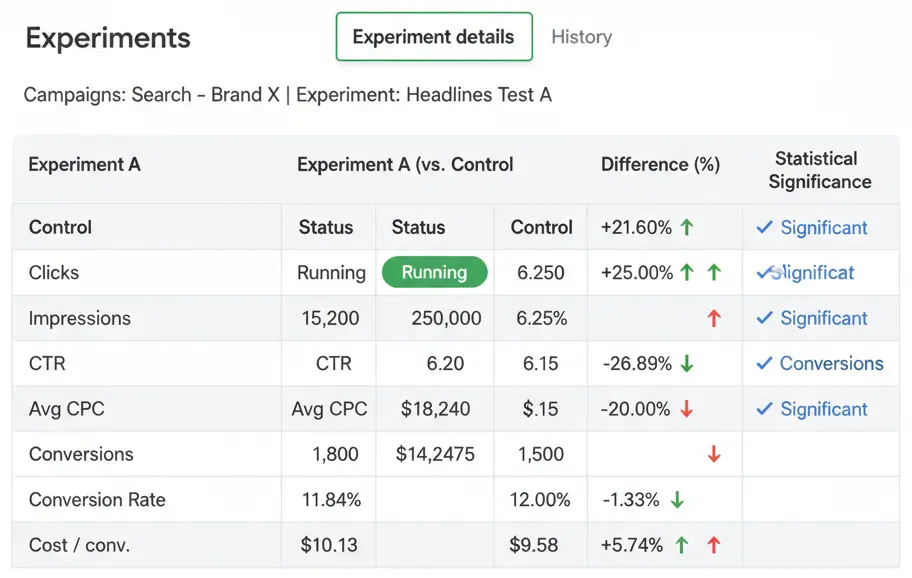912x578 pixels.
Task: Click the blue checkmark beside Significant in Control row
Action: tap(764, 228)
